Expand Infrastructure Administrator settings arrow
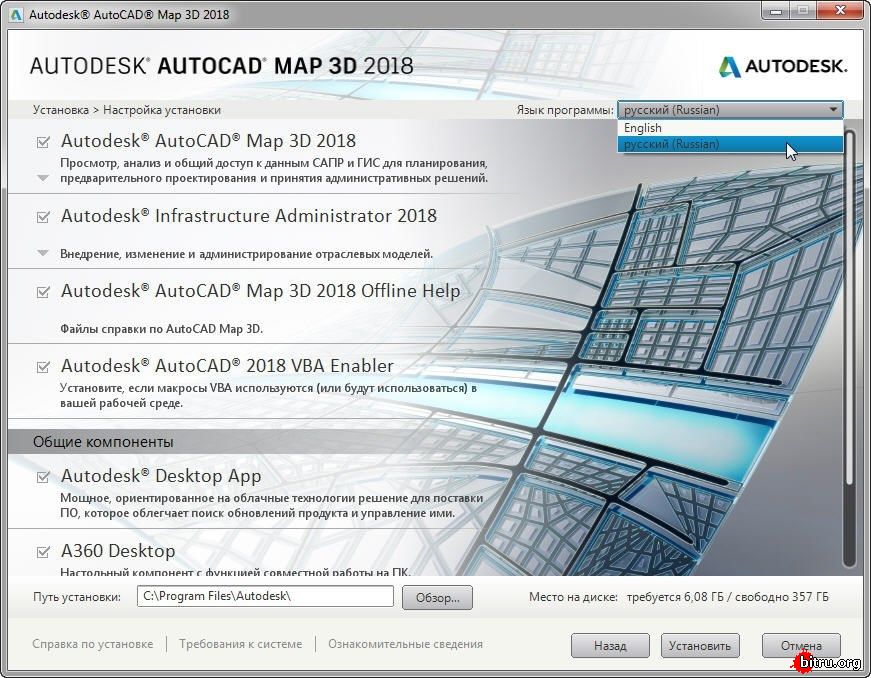Image resolution: width=871 pixels, height=678 pixels. pos(43,253)
